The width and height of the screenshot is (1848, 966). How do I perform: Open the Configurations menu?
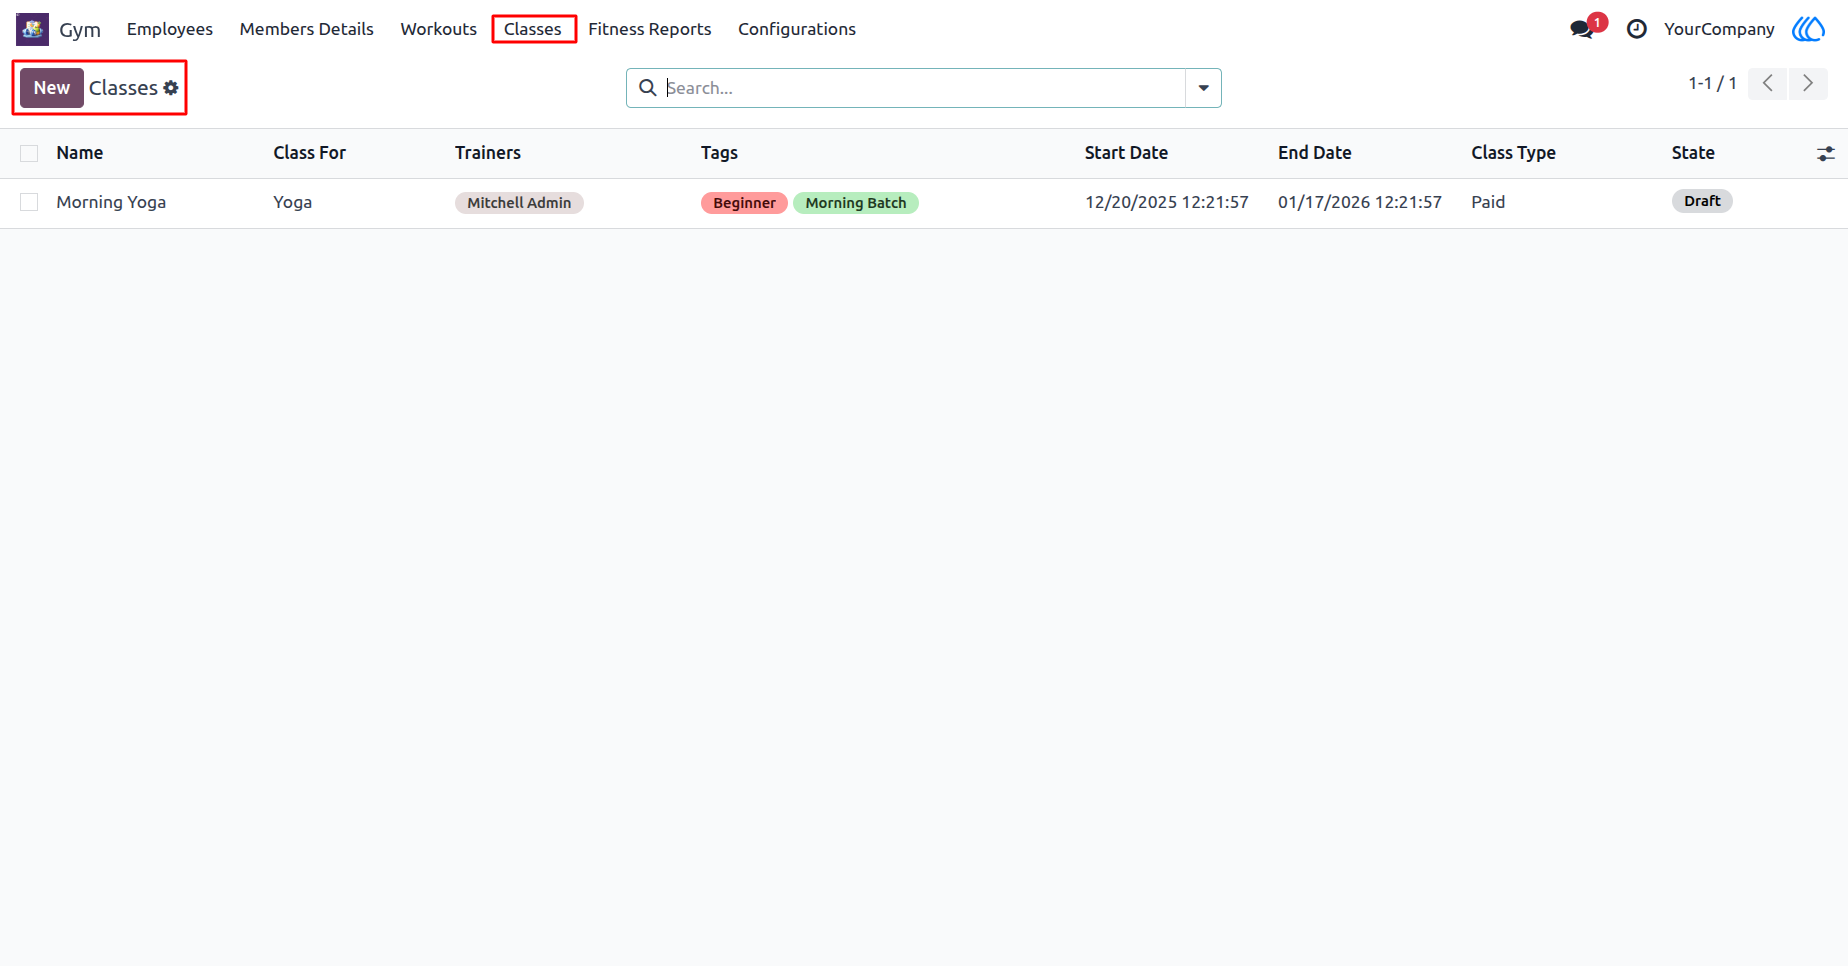click(797, 29)
